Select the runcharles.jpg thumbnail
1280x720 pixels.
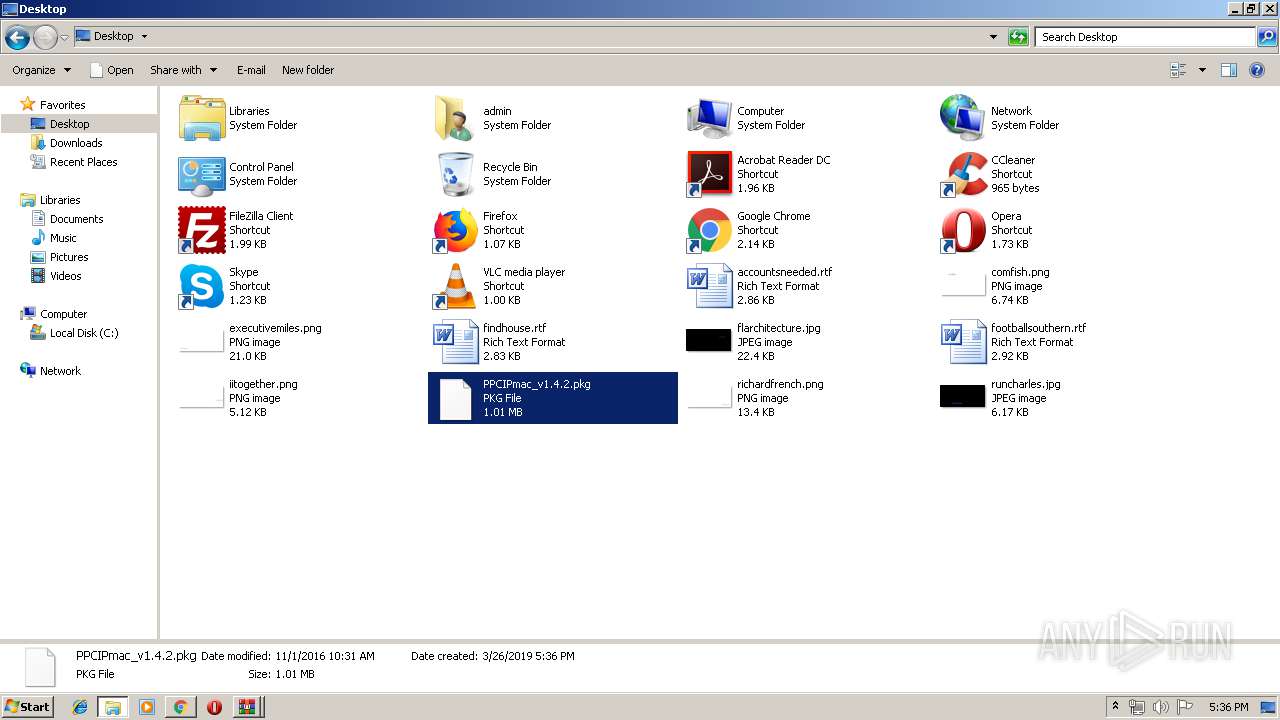[x=963, y=396]
